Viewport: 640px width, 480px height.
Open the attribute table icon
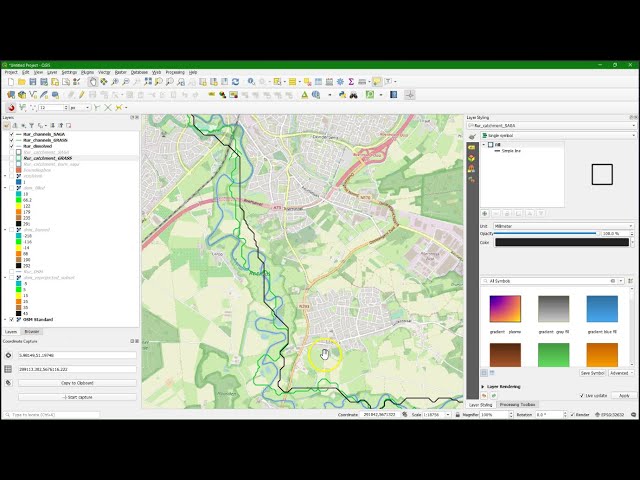[318, 82]
